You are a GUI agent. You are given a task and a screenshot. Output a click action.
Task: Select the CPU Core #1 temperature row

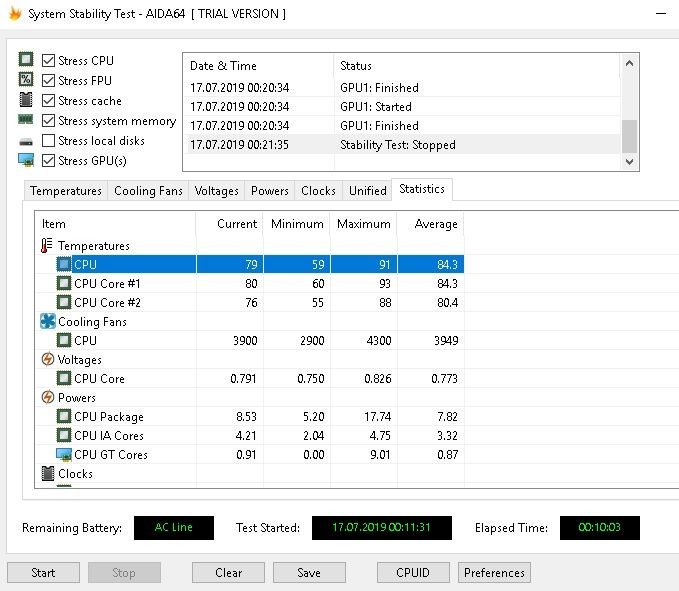pos(250,284)
